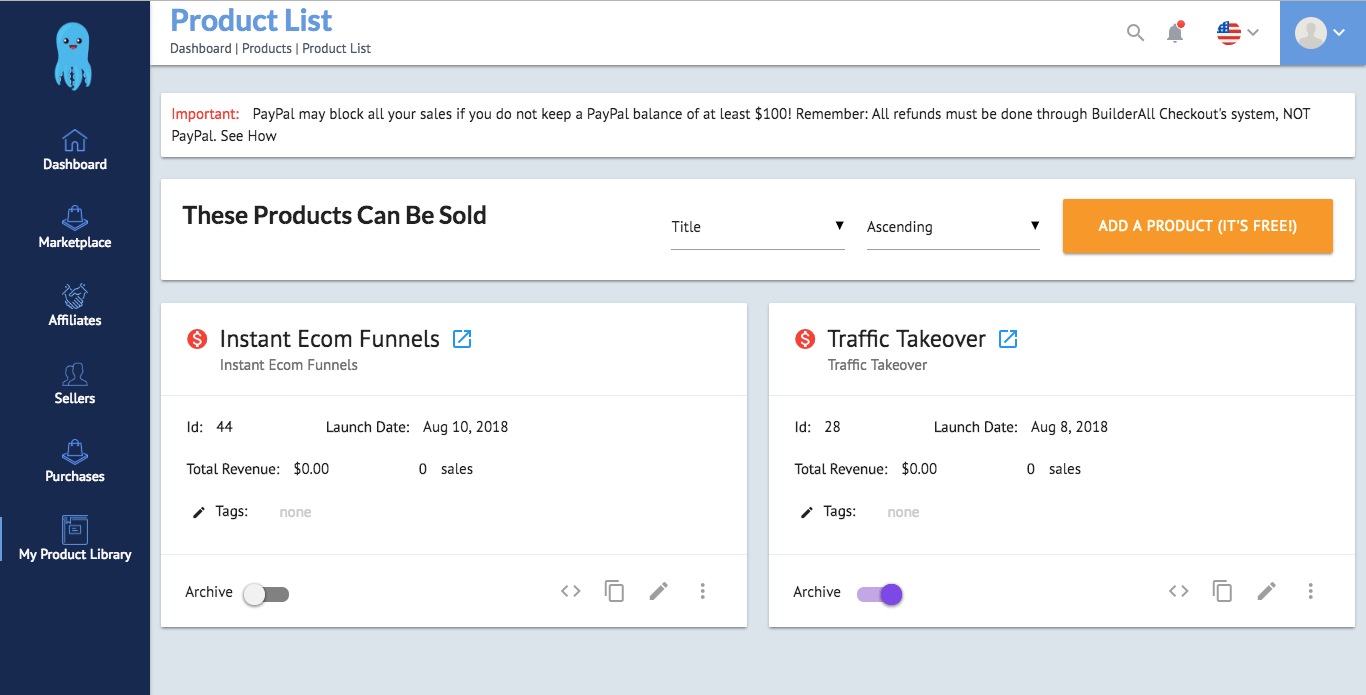This screenshot has width=1366, height=695.
Task: Open My Product Library in sidebar
Action: click(x=75, y=540)
